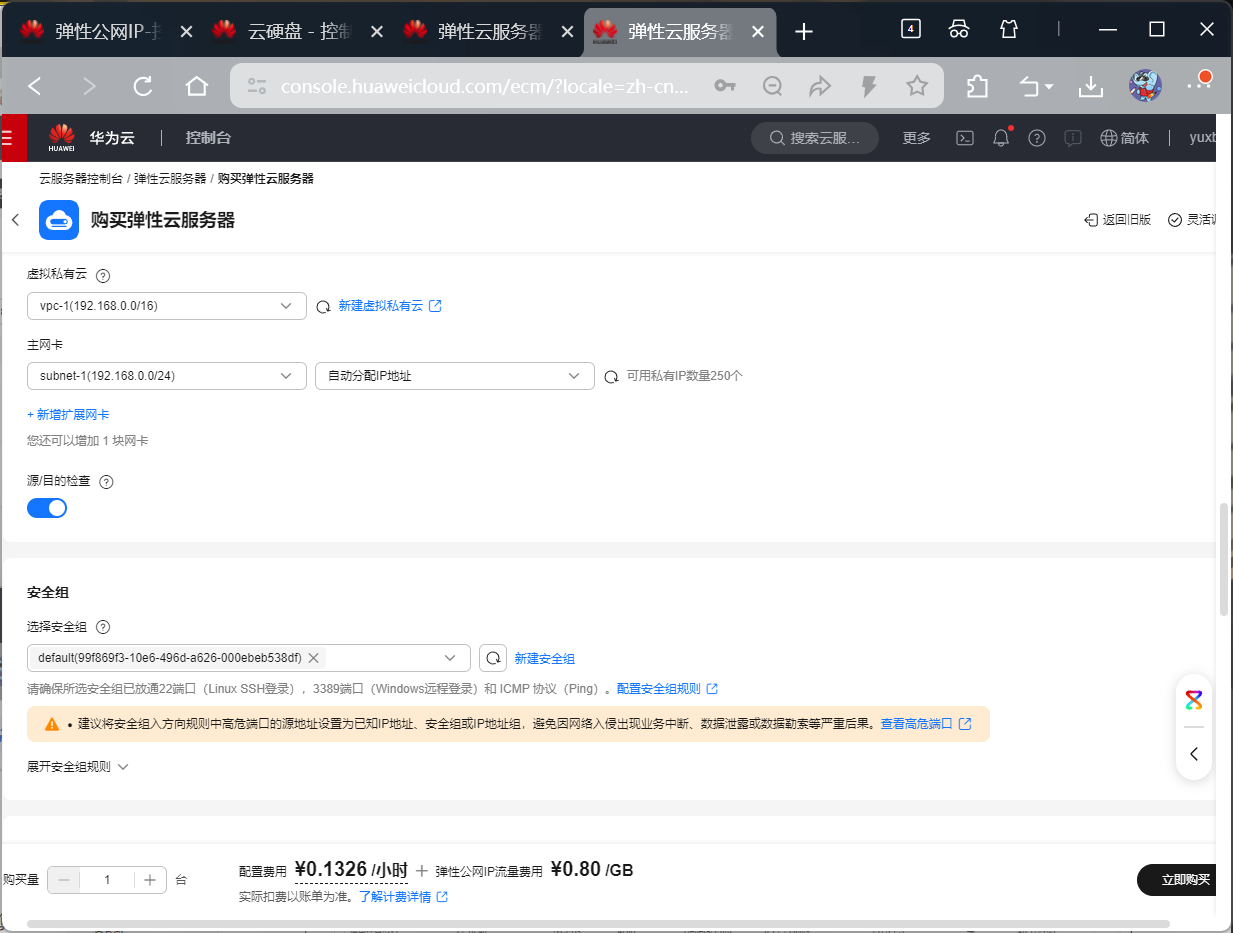Show 源/目的检查 help tooltip icon

106,482
